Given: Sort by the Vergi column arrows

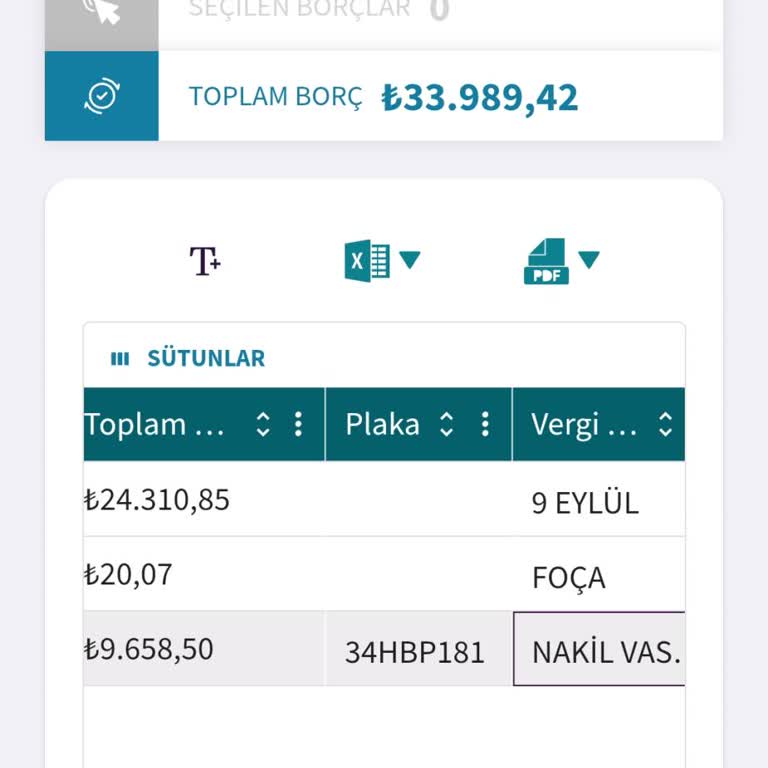Looking at the screenshot, I should click(666, 425).
